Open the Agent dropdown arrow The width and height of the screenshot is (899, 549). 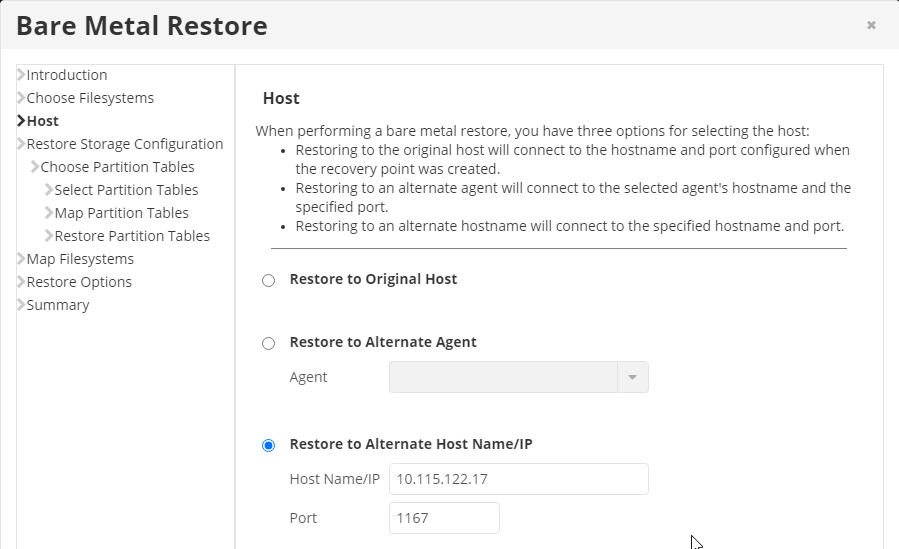(632, 377)
